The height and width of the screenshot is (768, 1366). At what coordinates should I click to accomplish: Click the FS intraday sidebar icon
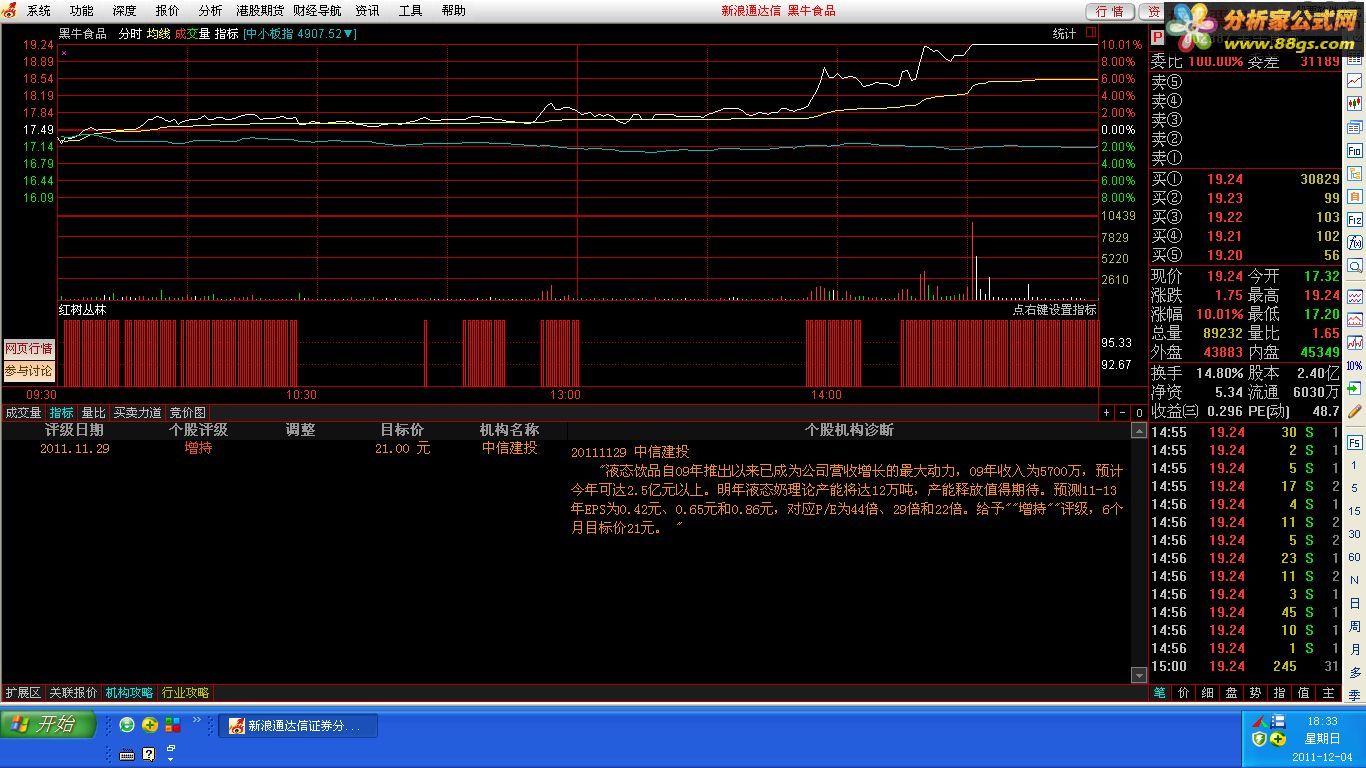(1355, 443)
